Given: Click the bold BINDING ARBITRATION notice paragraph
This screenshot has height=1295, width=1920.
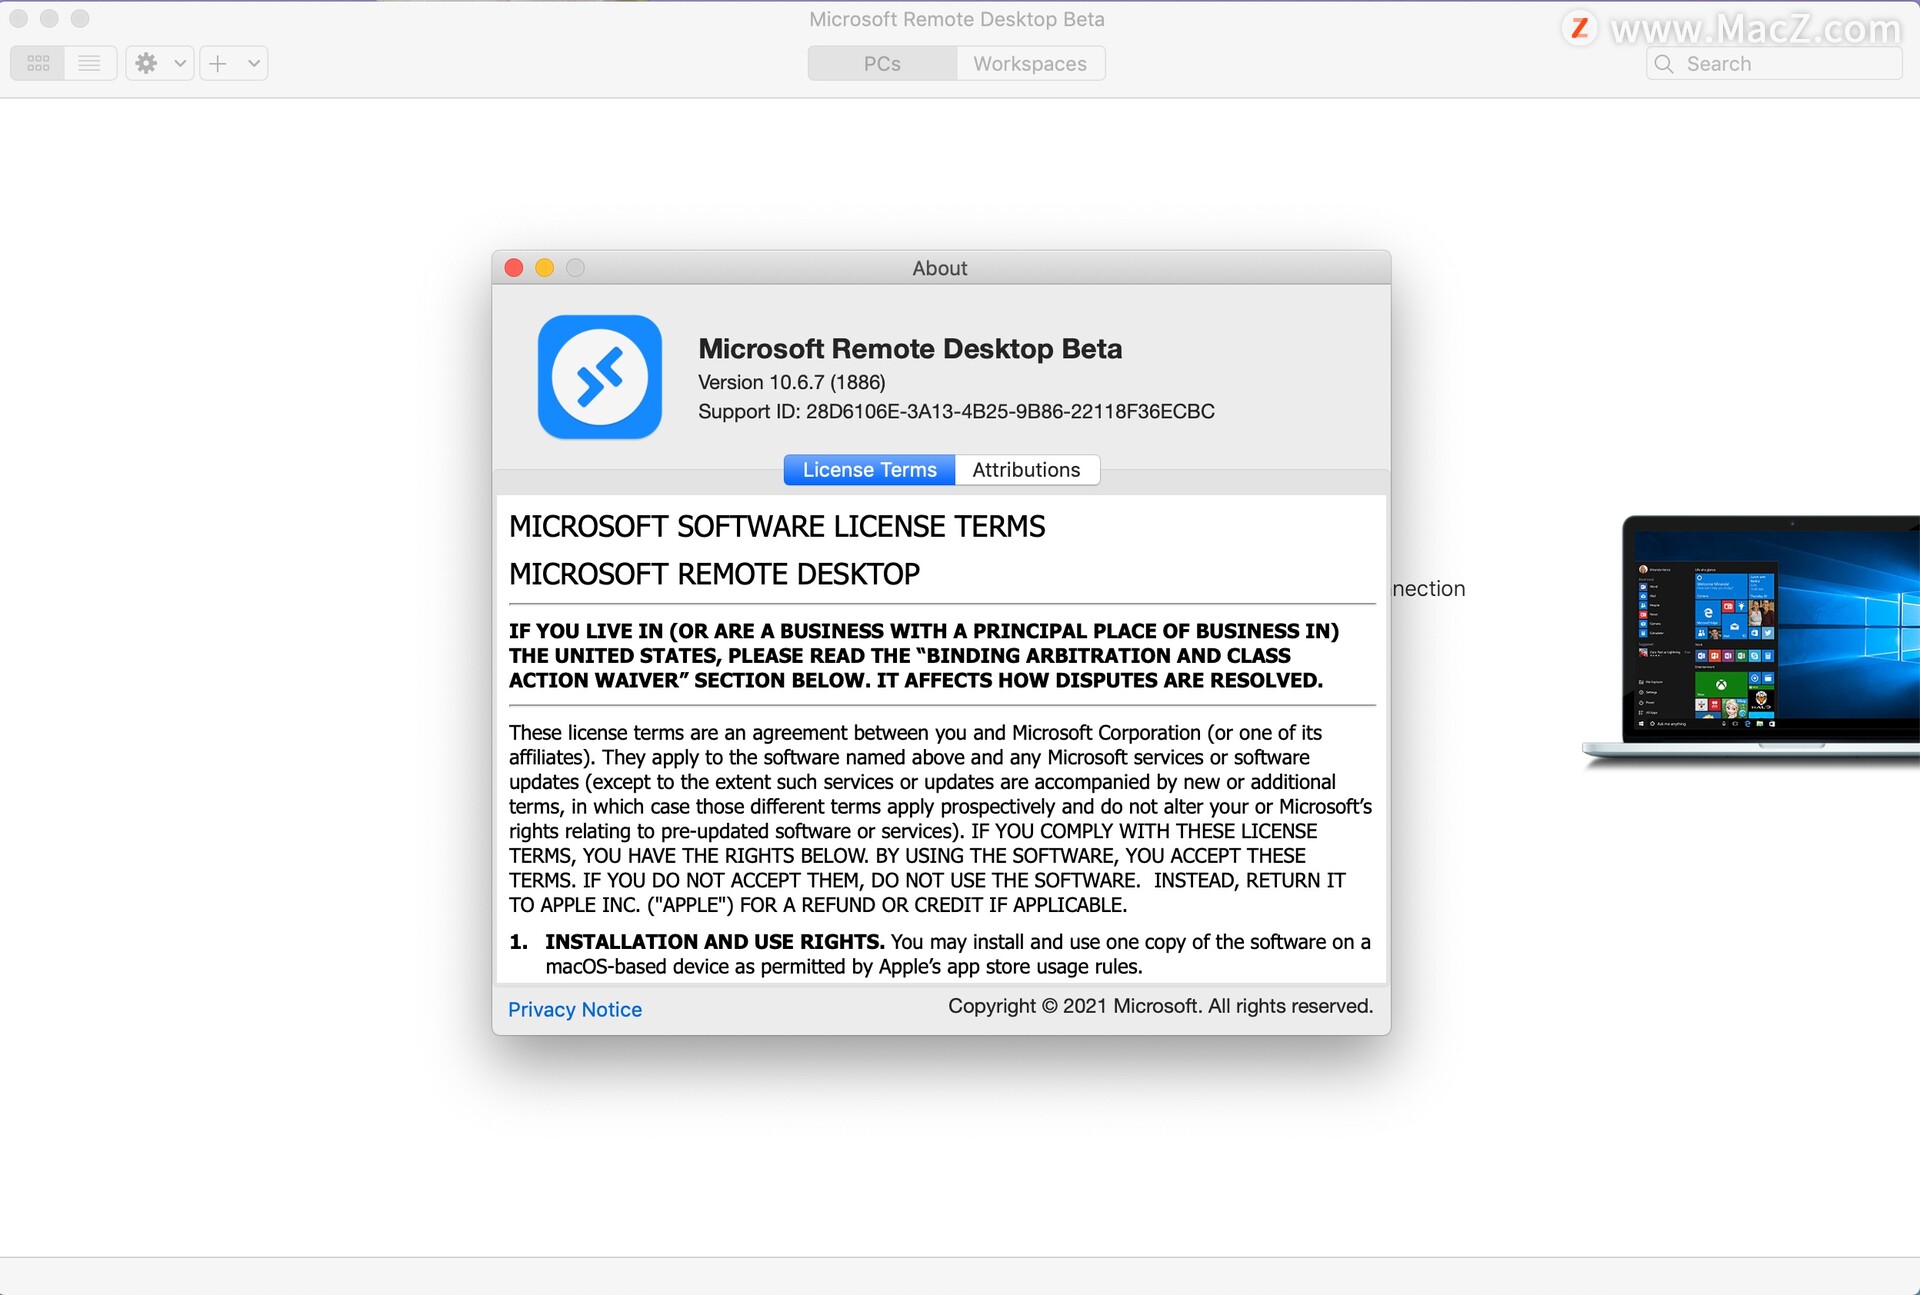Looking at the screenshot, I should 924,656.
